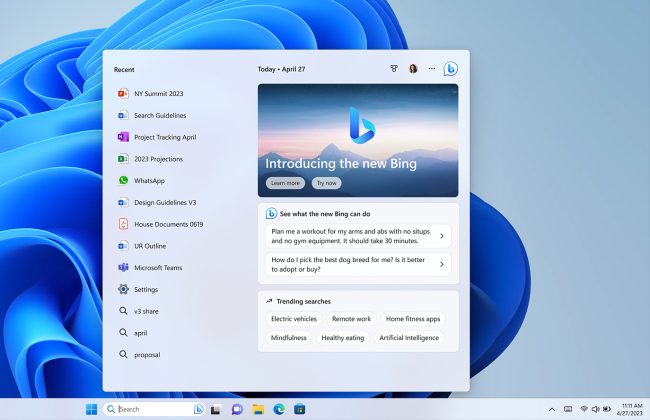The width and height of the screenshot is (650, 420).
Task: Open Task View from the taskbar
Action: (x=216, y=410)
